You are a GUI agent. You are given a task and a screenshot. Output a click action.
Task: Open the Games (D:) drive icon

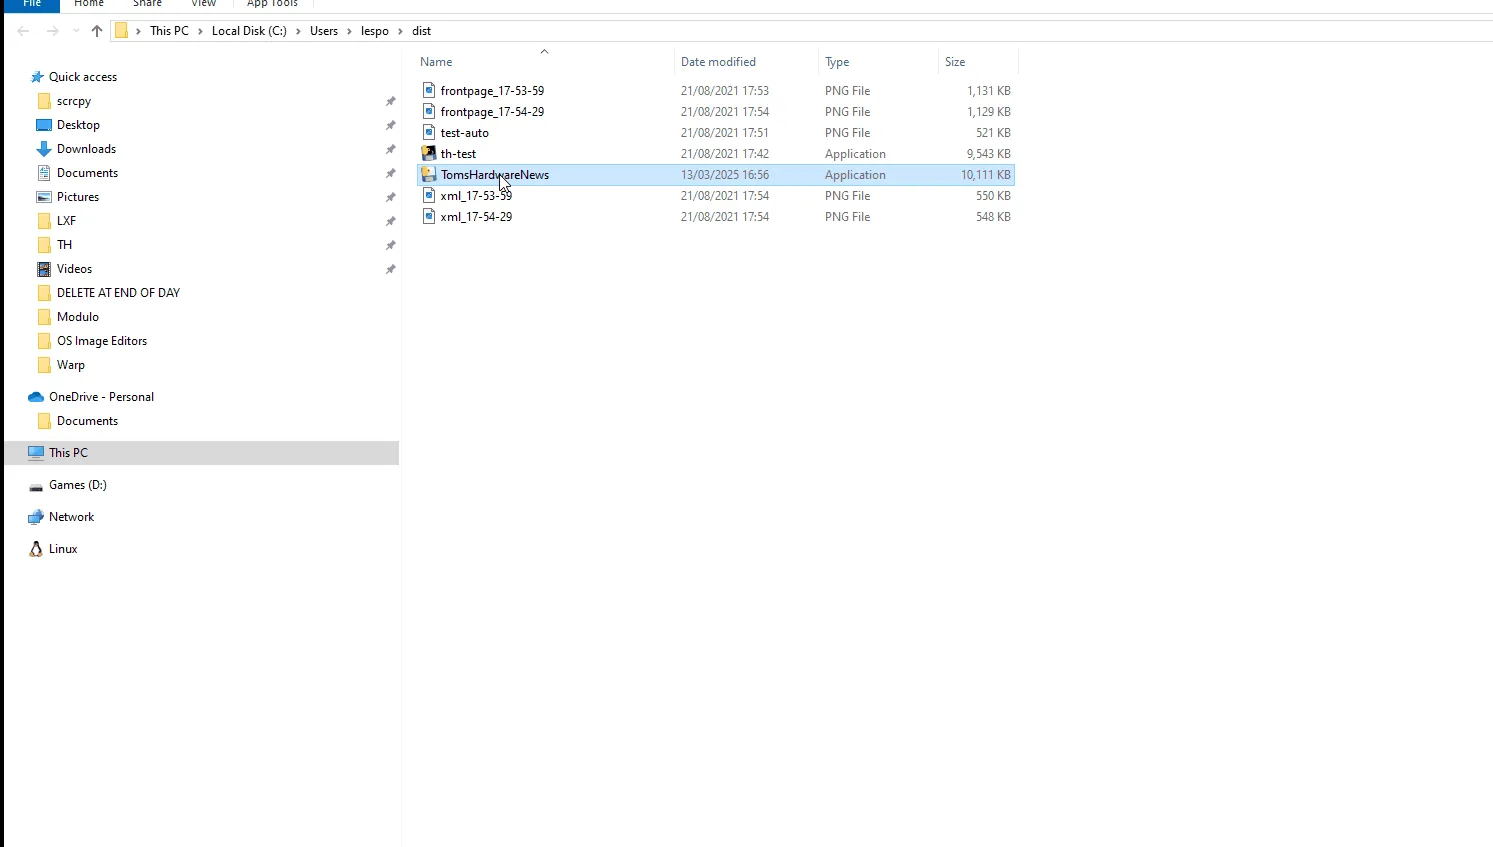(36, 485)
